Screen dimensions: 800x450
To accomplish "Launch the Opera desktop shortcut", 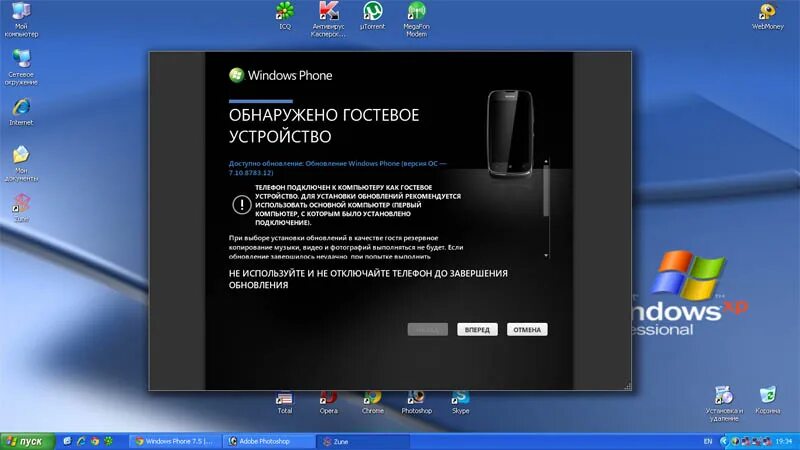I will (x=329, y=403).
